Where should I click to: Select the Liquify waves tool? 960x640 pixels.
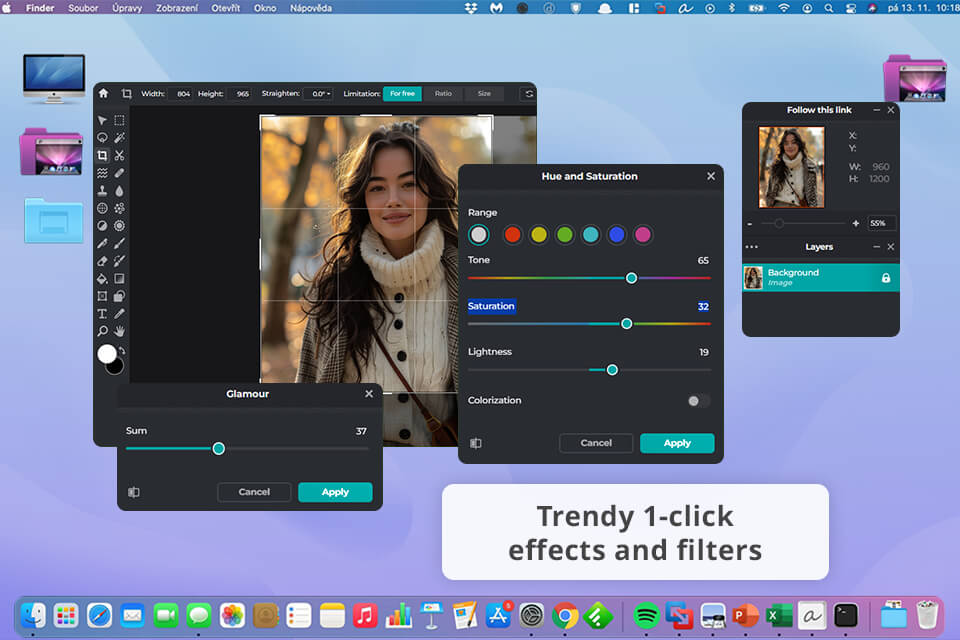pos(102,173)
